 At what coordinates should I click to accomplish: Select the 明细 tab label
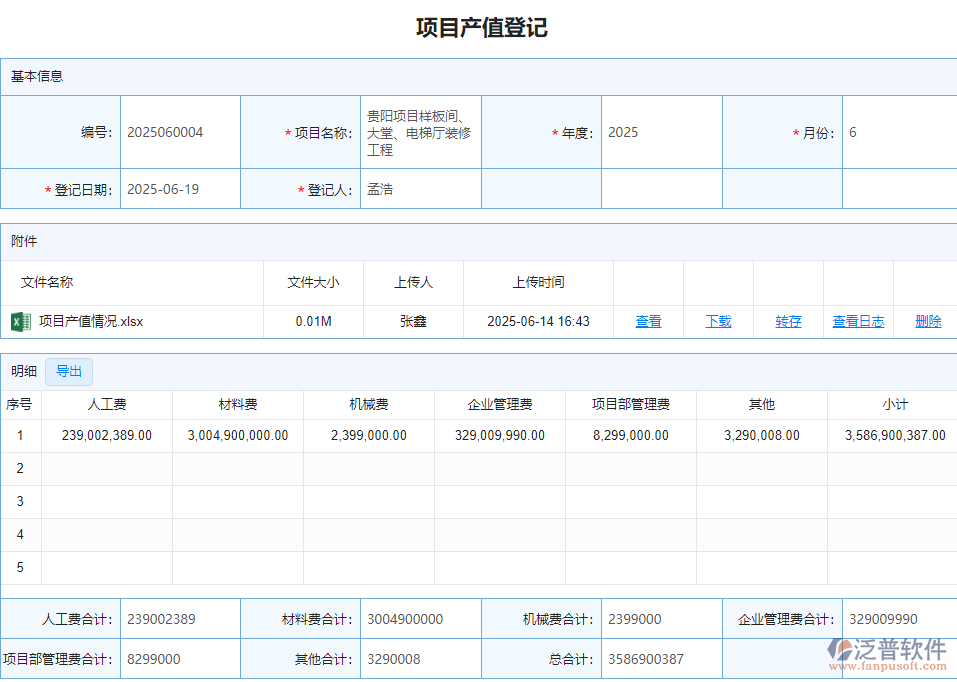pyautogui.click(x=22, y=371)
